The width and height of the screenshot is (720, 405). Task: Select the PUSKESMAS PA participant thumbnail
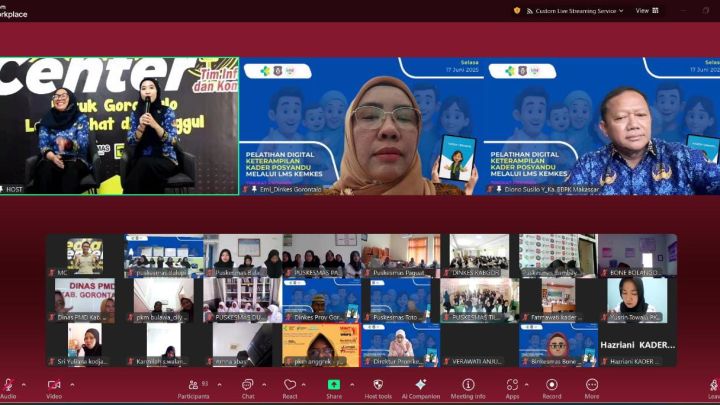click(x=321, y=256)
